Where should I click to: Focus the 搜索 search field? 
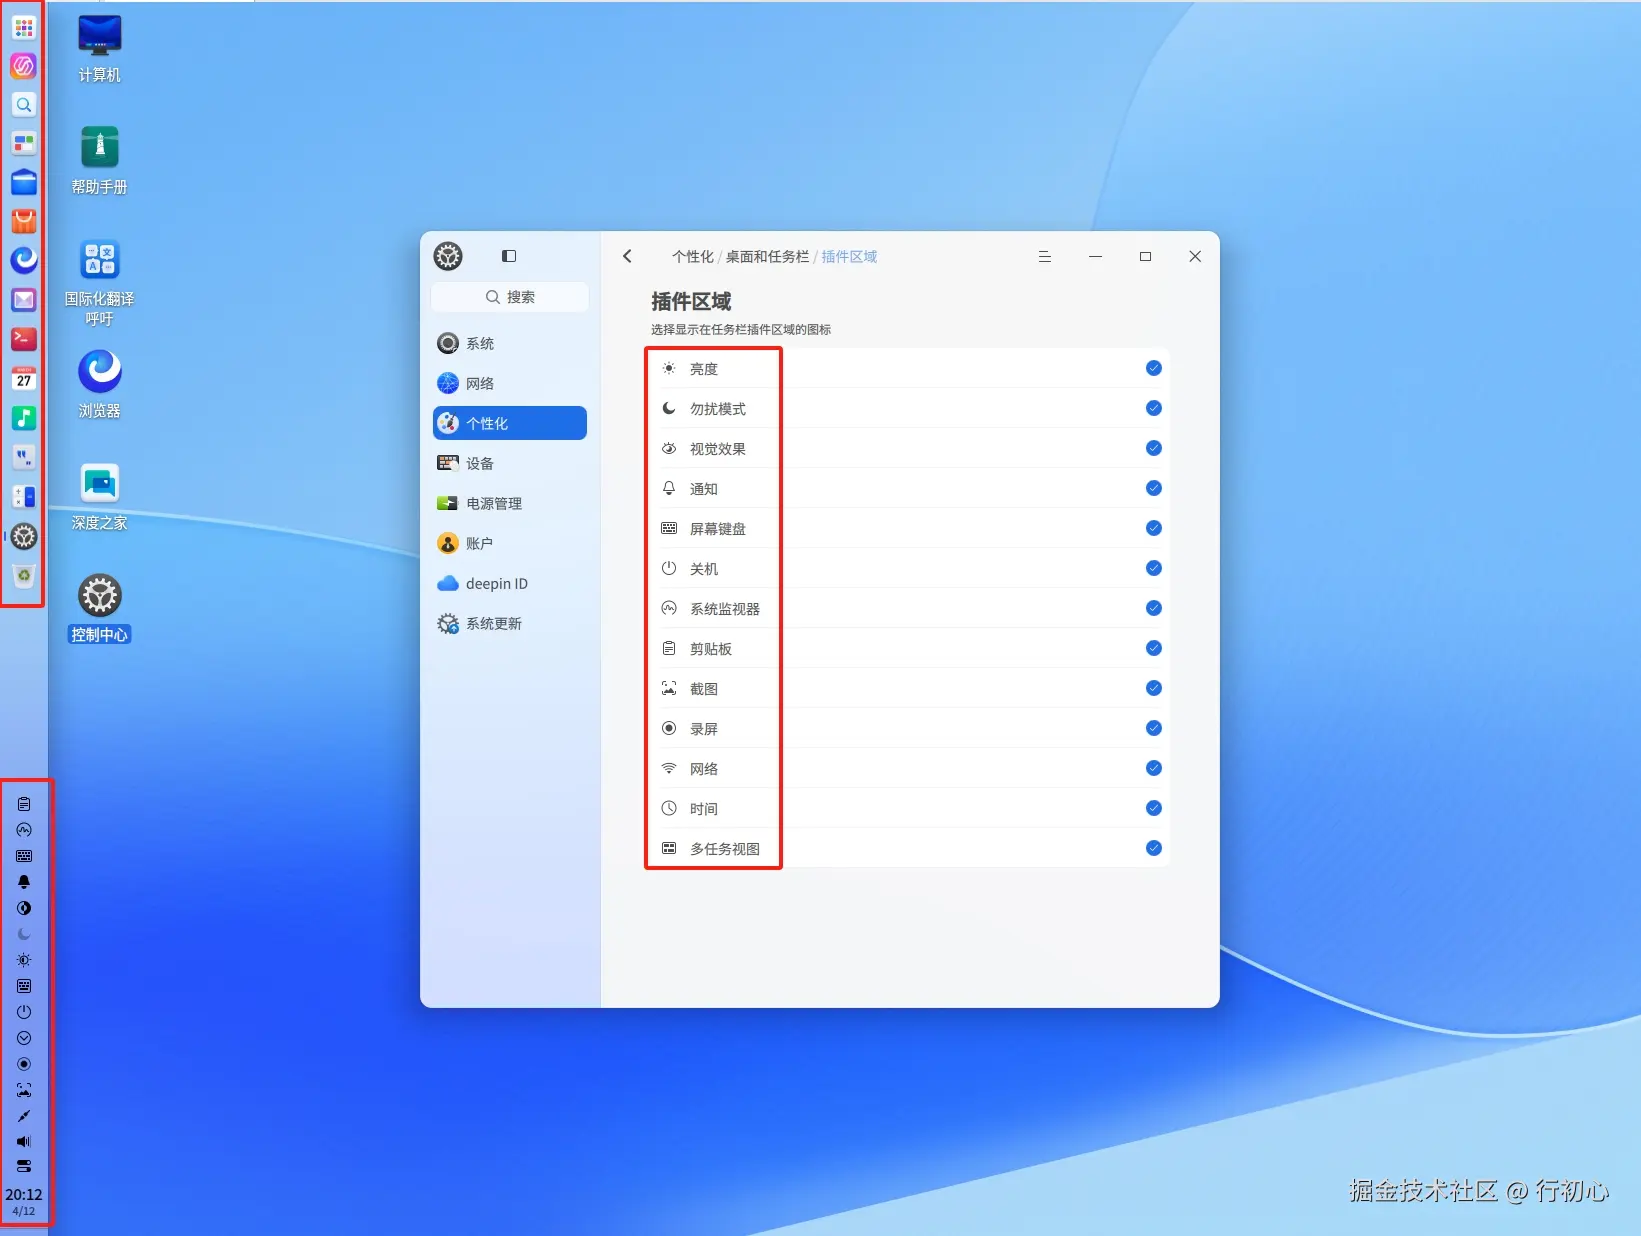[x=510, y=297]
